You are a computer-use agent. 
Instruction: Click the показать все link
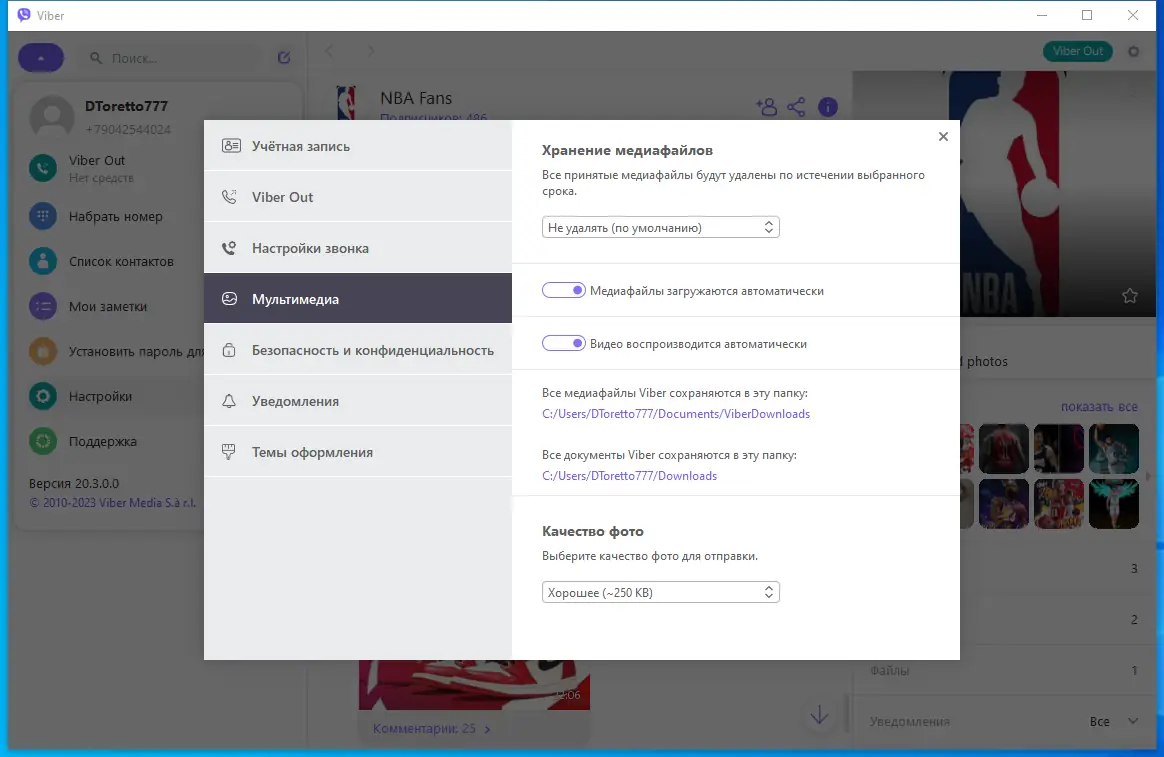(1100, 406)
